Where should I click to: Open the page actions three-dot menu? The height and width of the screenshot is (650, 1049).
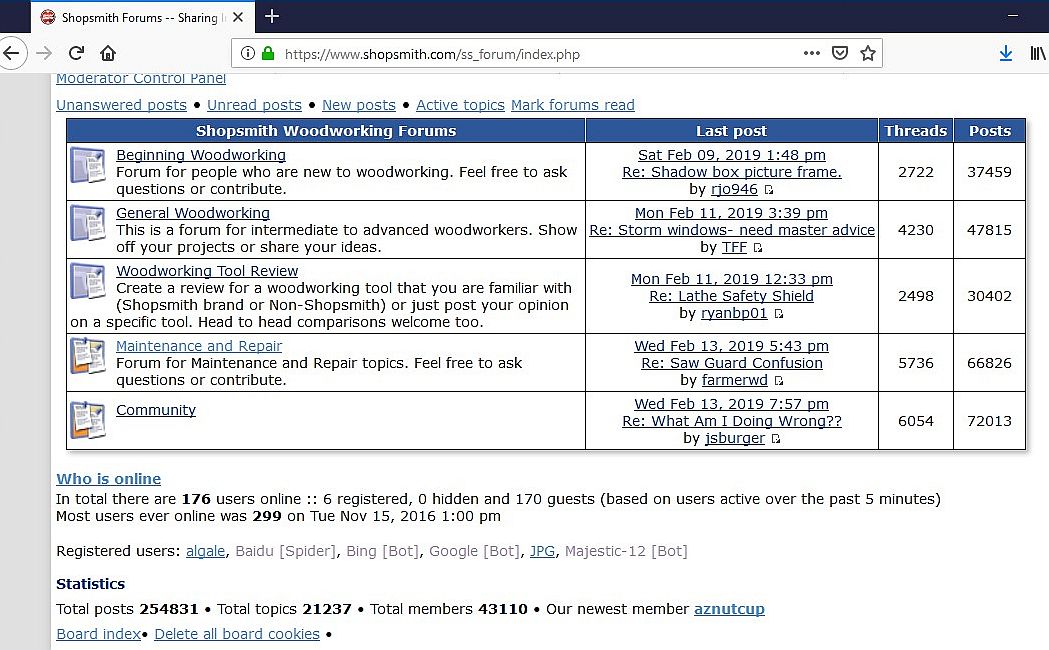click(812, 53)
